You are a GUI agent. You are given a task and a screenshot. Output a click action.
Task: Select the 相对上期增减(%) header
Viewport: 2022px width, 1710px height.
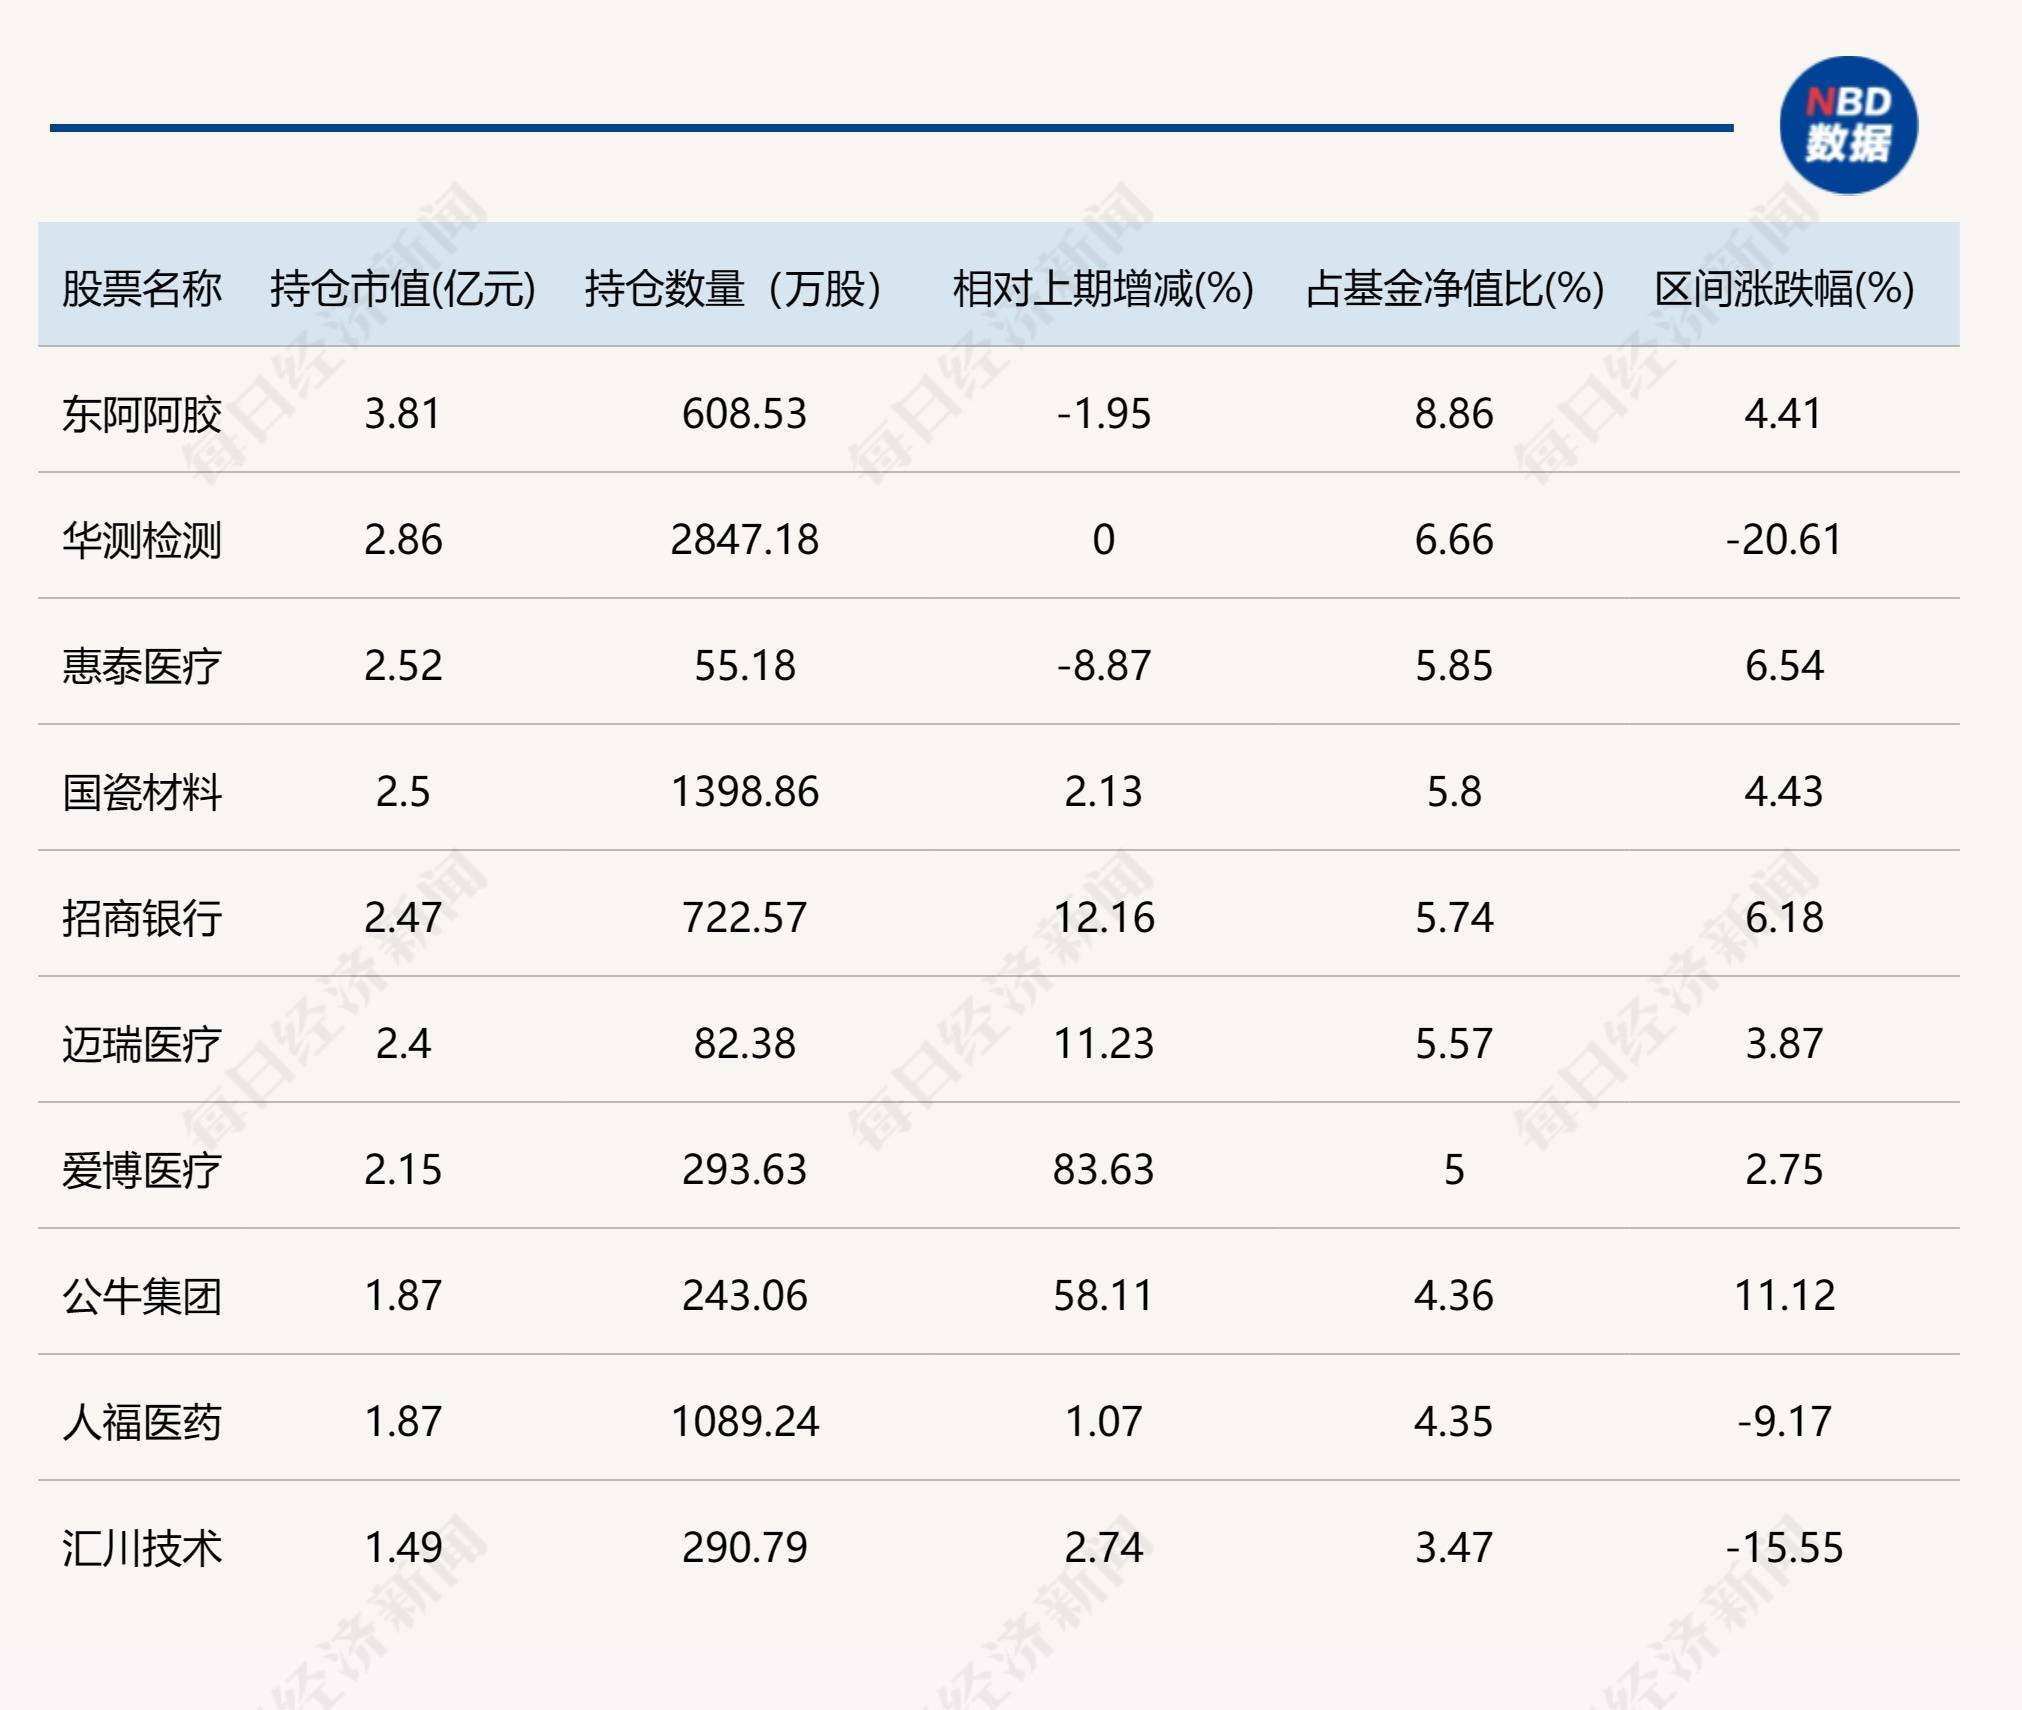coord(1103,289)
